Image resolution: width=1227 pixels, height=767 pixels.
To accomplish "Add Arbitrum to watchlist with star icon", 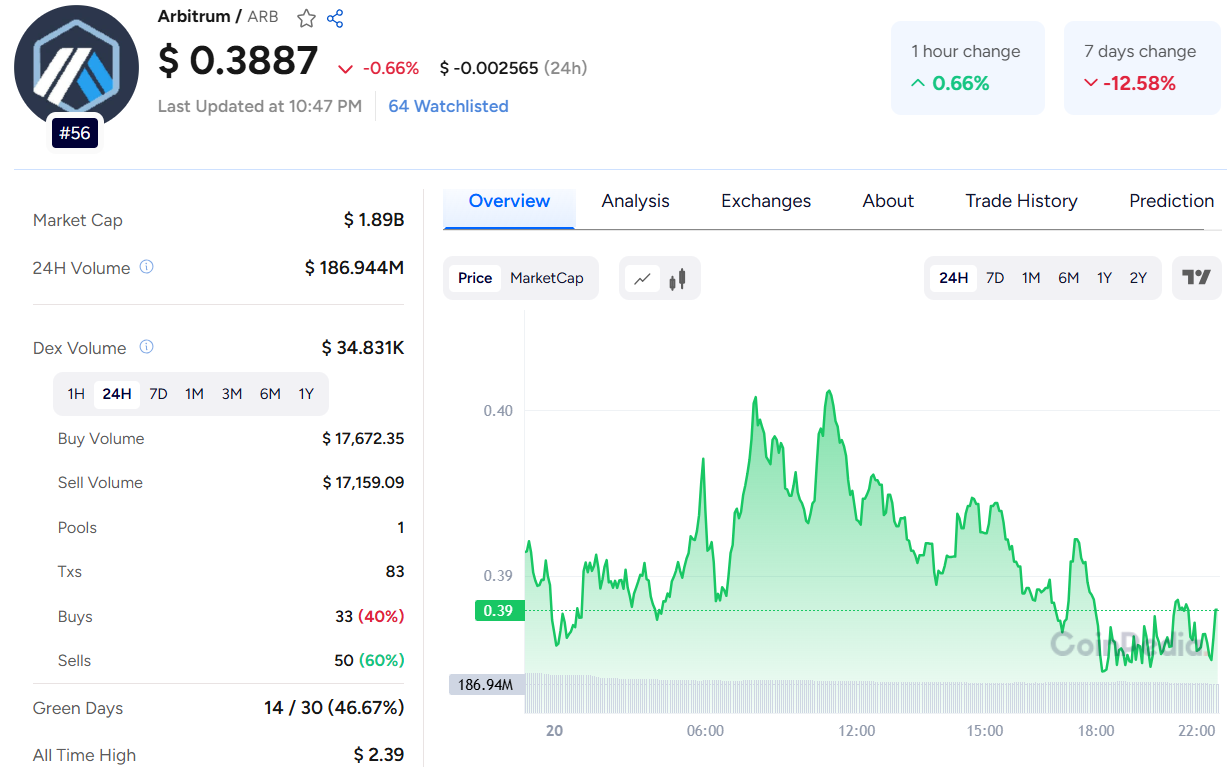I will point(306,18).
